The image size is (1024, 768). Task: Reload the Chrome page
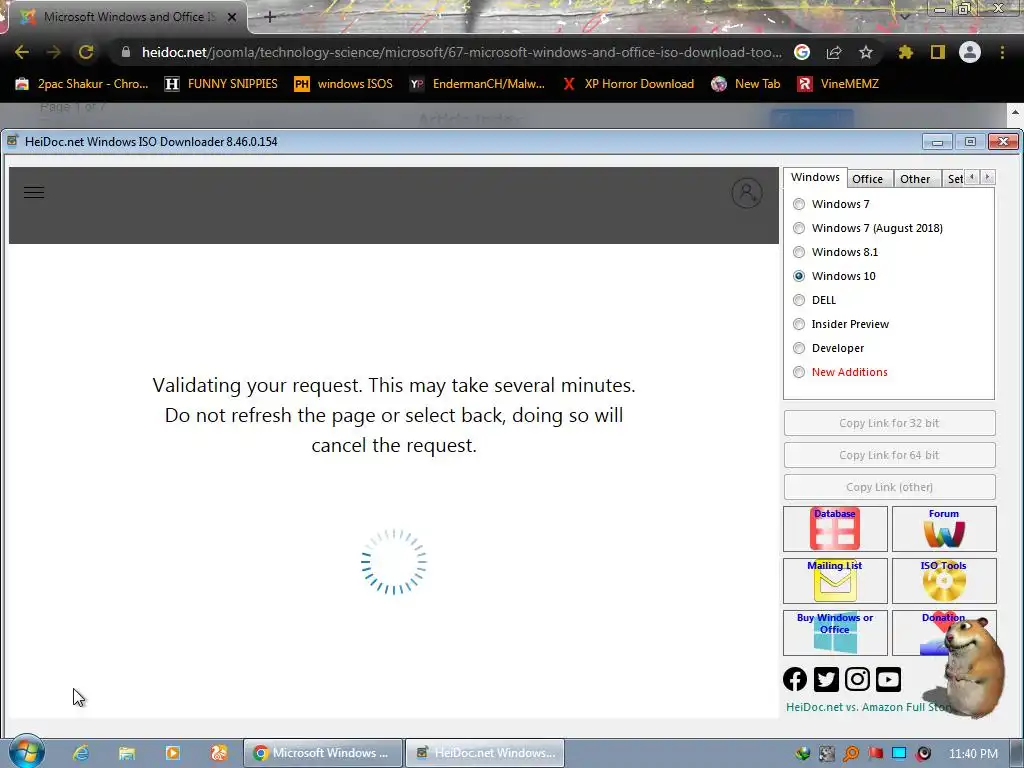86,52
